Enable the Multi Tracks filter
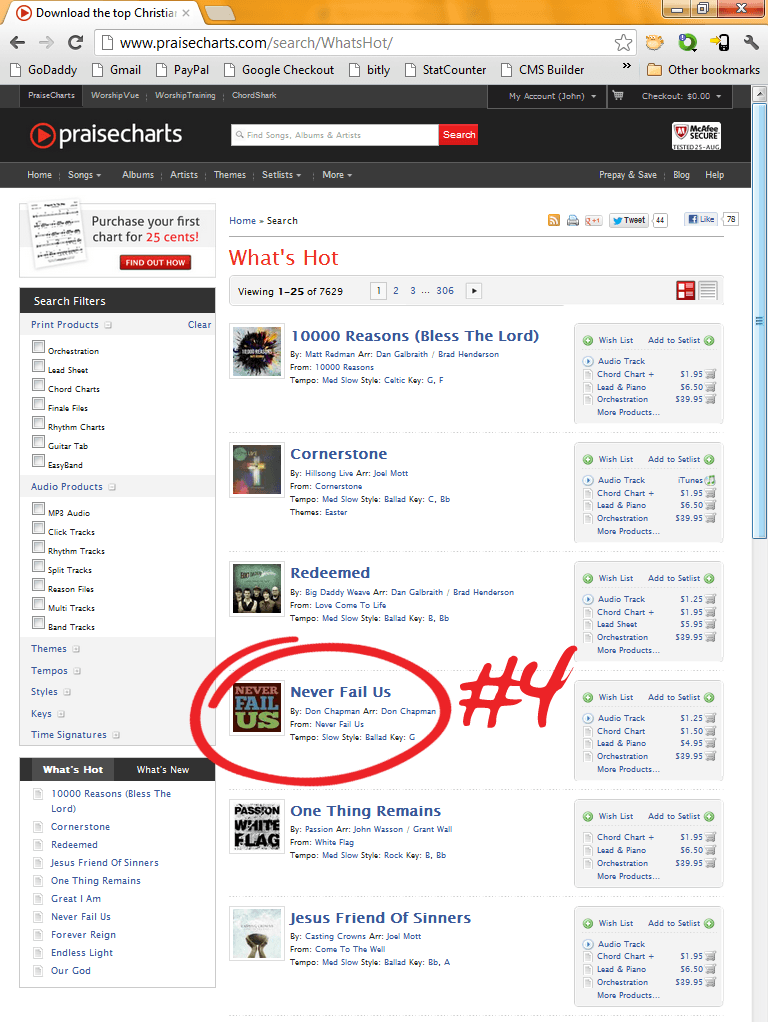The height and width of the screenshot is (1022, 768). click(38, 604)
